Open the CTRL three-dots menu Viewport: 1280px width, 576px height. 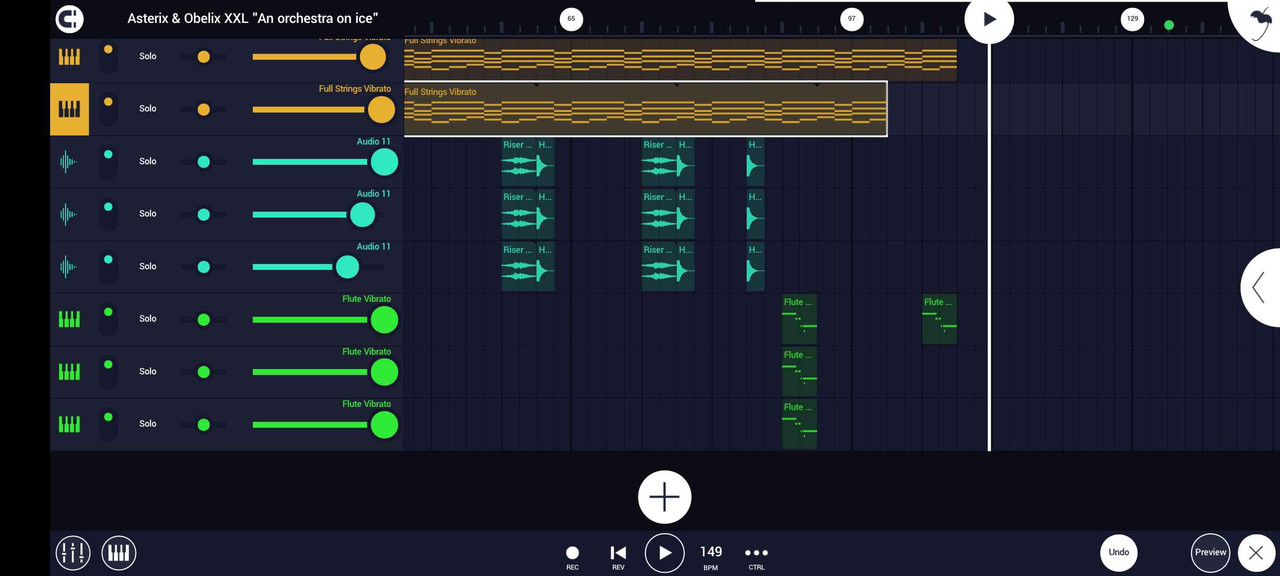tap(757, 557)
